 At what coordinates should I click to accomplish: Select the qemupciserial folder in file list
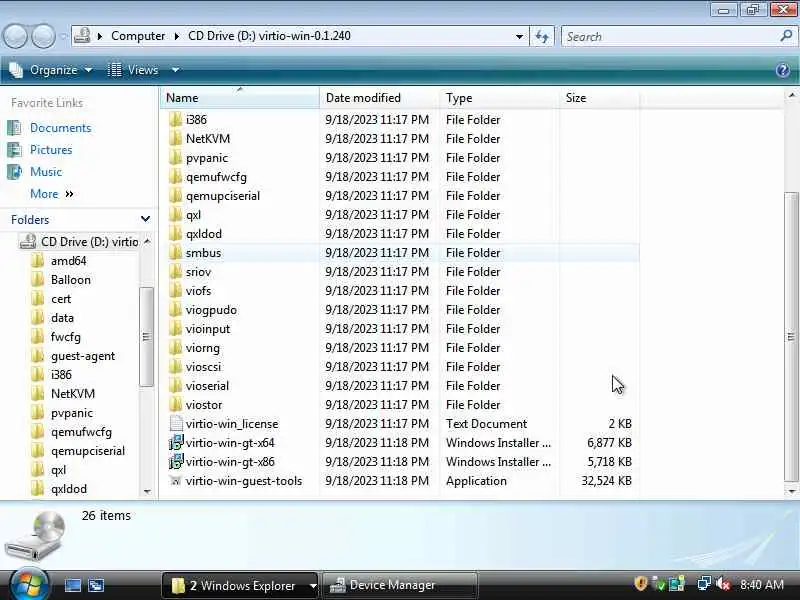[x=223, y=196]
